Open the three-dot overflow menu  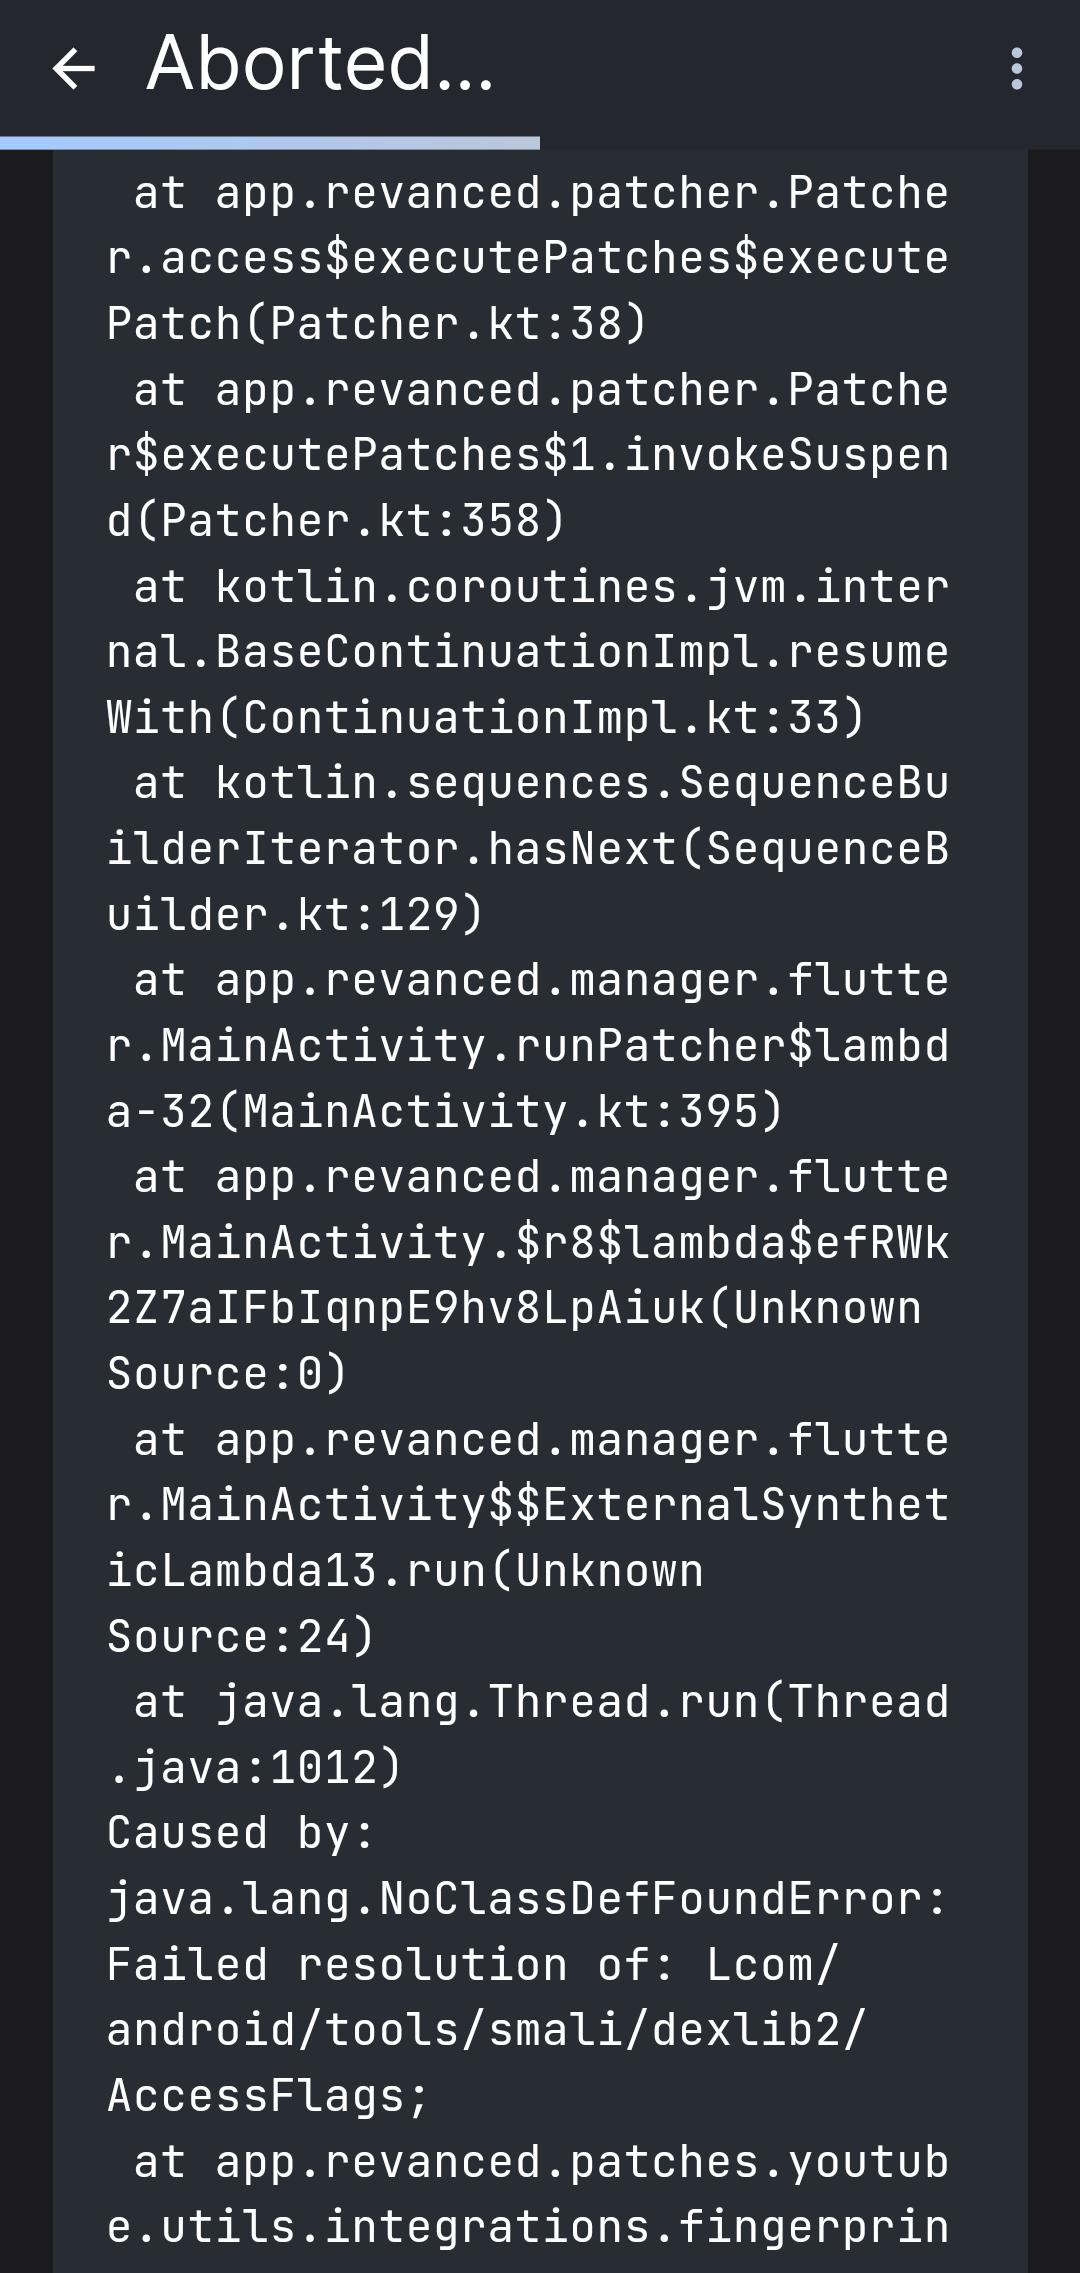pyautogui.click(x=1017, y=70)
